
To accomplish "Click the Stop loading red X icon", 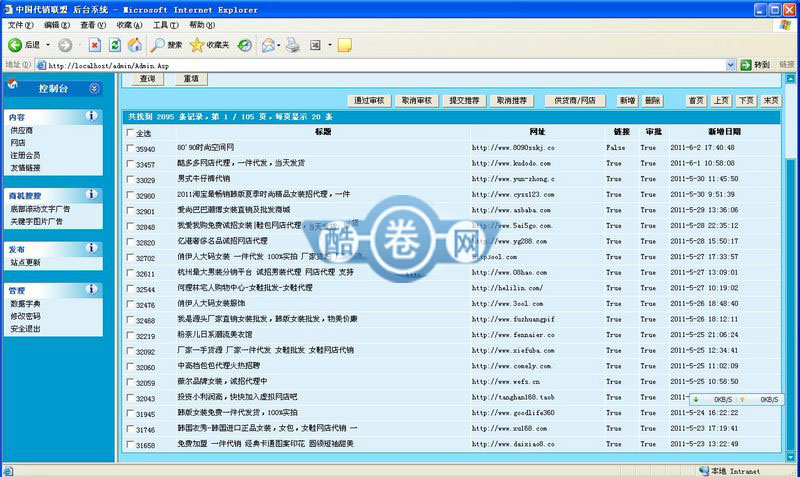I will (94, 45).
